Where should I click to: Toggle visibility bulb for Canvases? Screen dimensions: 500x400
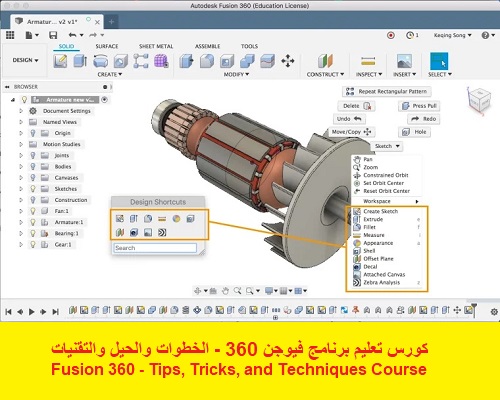click(x=33, y=178)
